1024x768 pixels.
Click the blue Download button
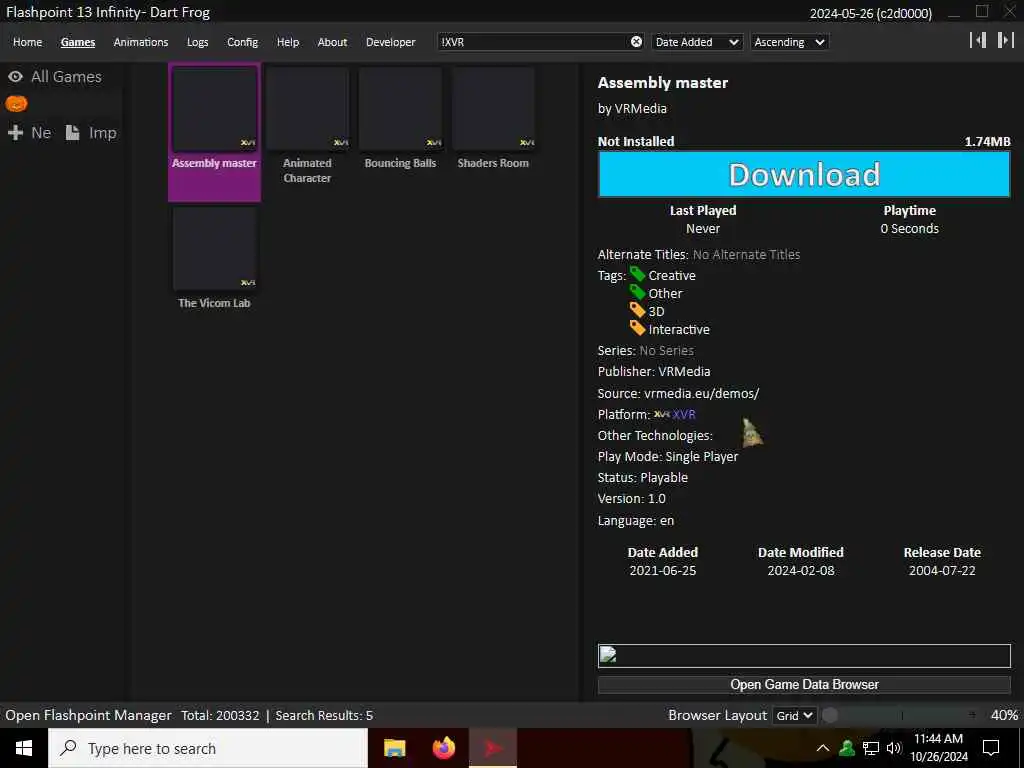[804, 174]
